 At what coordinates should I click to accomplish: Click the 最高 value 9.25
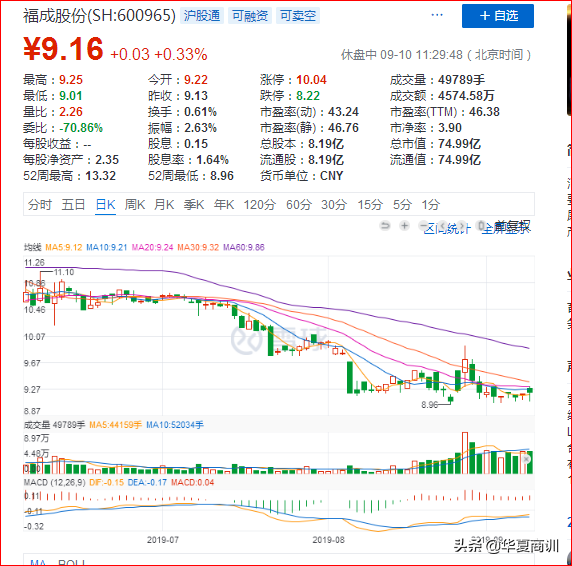(x=71, y=80)
